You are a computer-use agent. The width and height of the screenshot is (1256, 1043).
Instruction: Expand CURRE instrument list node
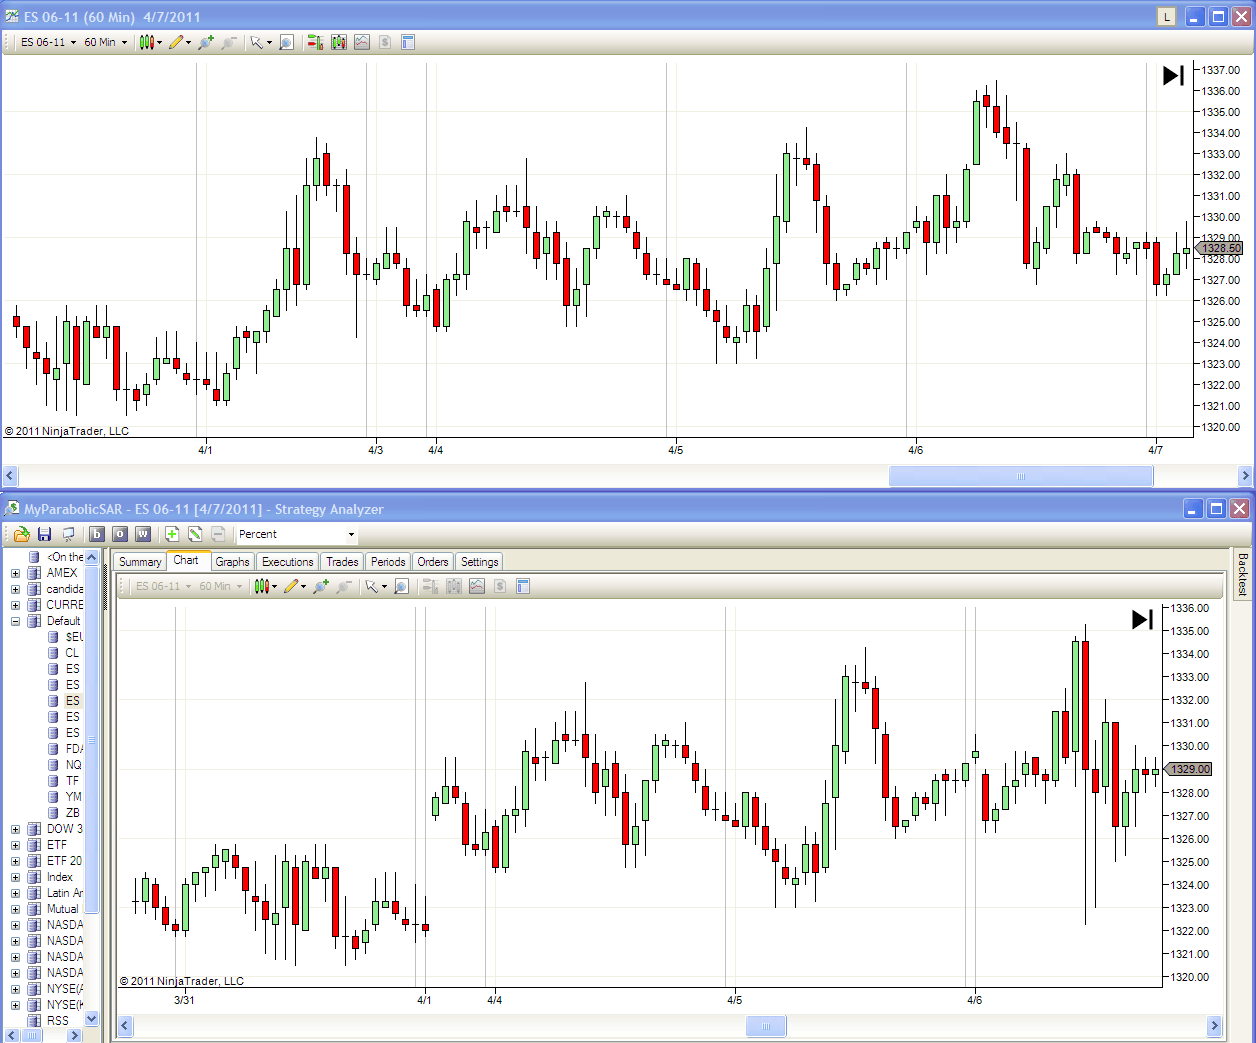15,605
